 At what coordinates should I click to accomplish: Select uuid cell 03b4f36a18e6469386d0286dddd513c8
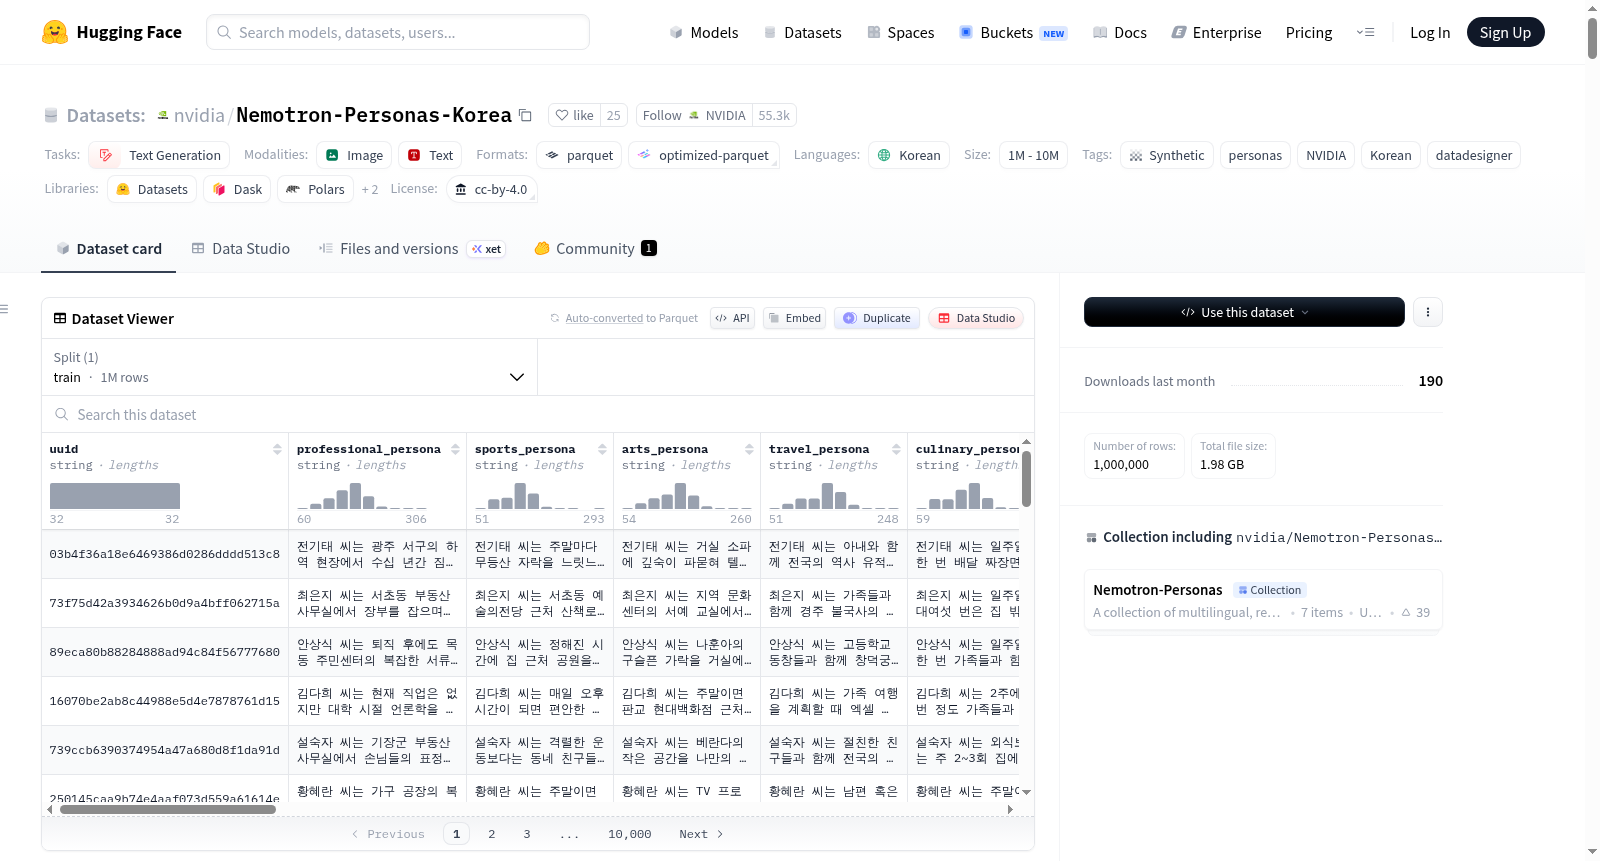pos(165,554)
